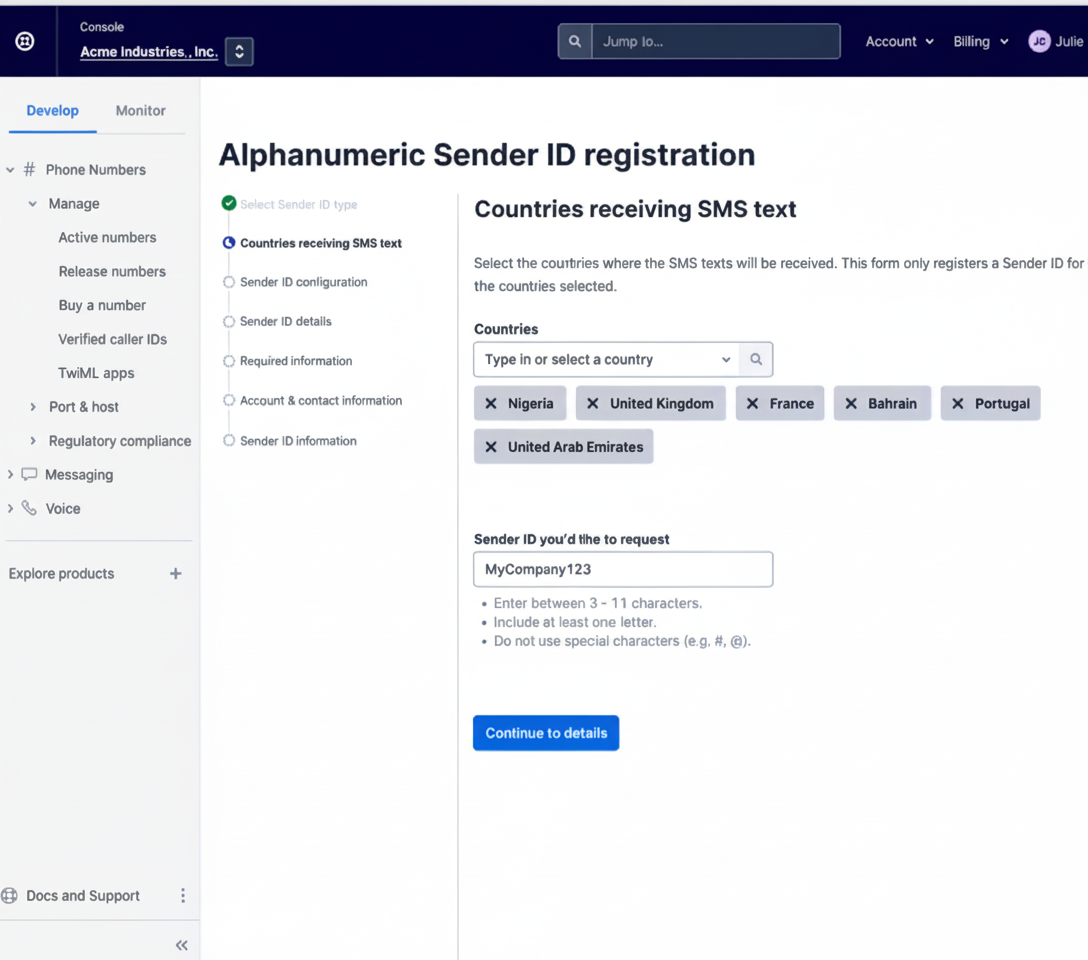Collapse the sidebar with the double-chevron icon
The height and width of the screenshot is (960, 1088).
[182, 944]
